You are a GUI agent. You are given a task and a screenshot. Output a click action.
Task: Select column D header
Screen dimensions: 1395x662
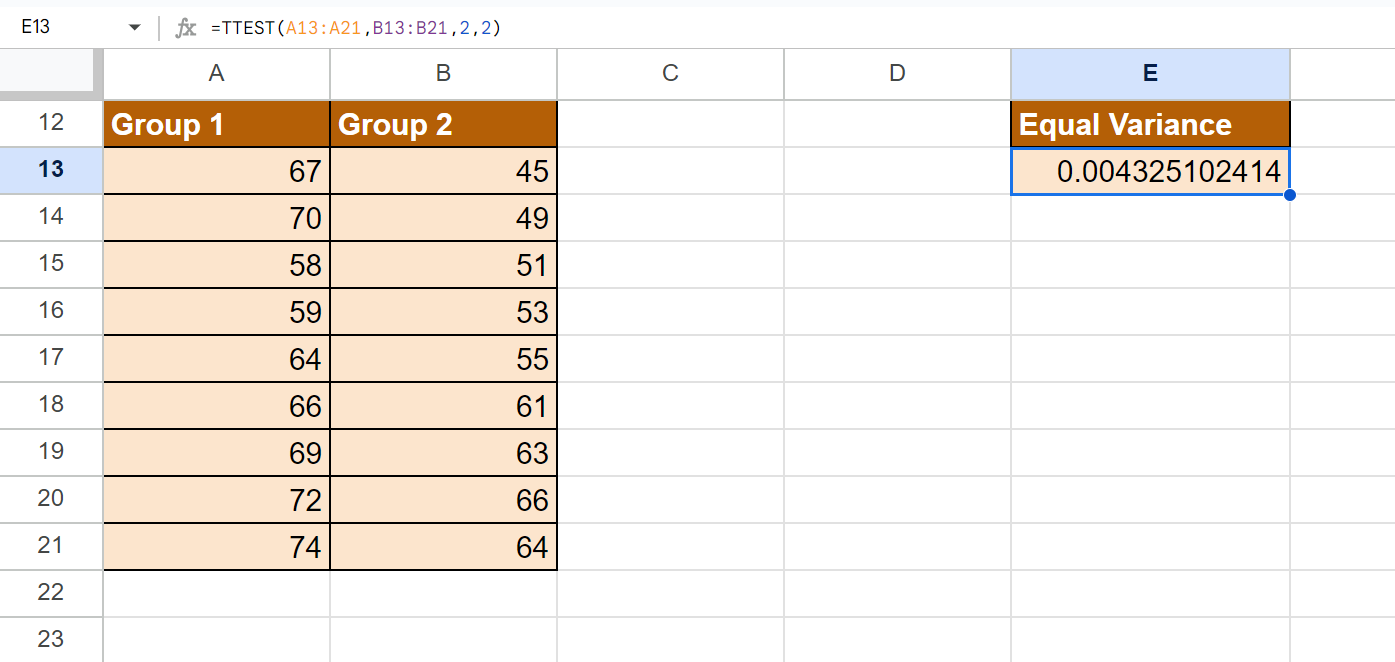[x=898, y=73]
